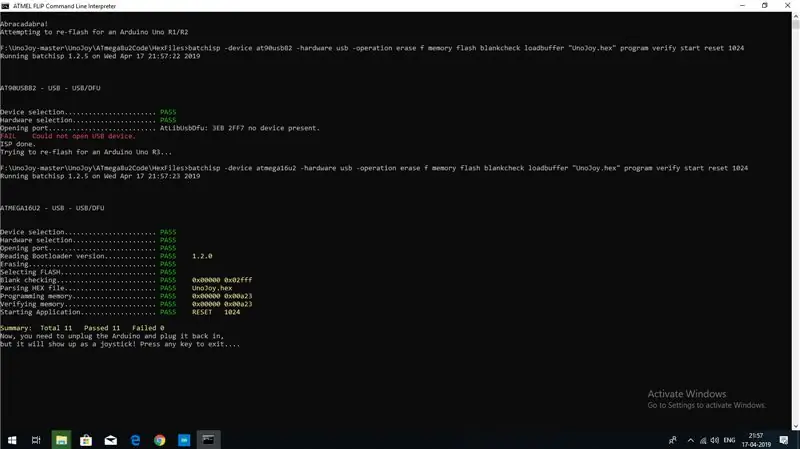This screenshot has height=449, width=800.
Task: Click the vertical scrollbar thumb
Action: tap(795, 24)
